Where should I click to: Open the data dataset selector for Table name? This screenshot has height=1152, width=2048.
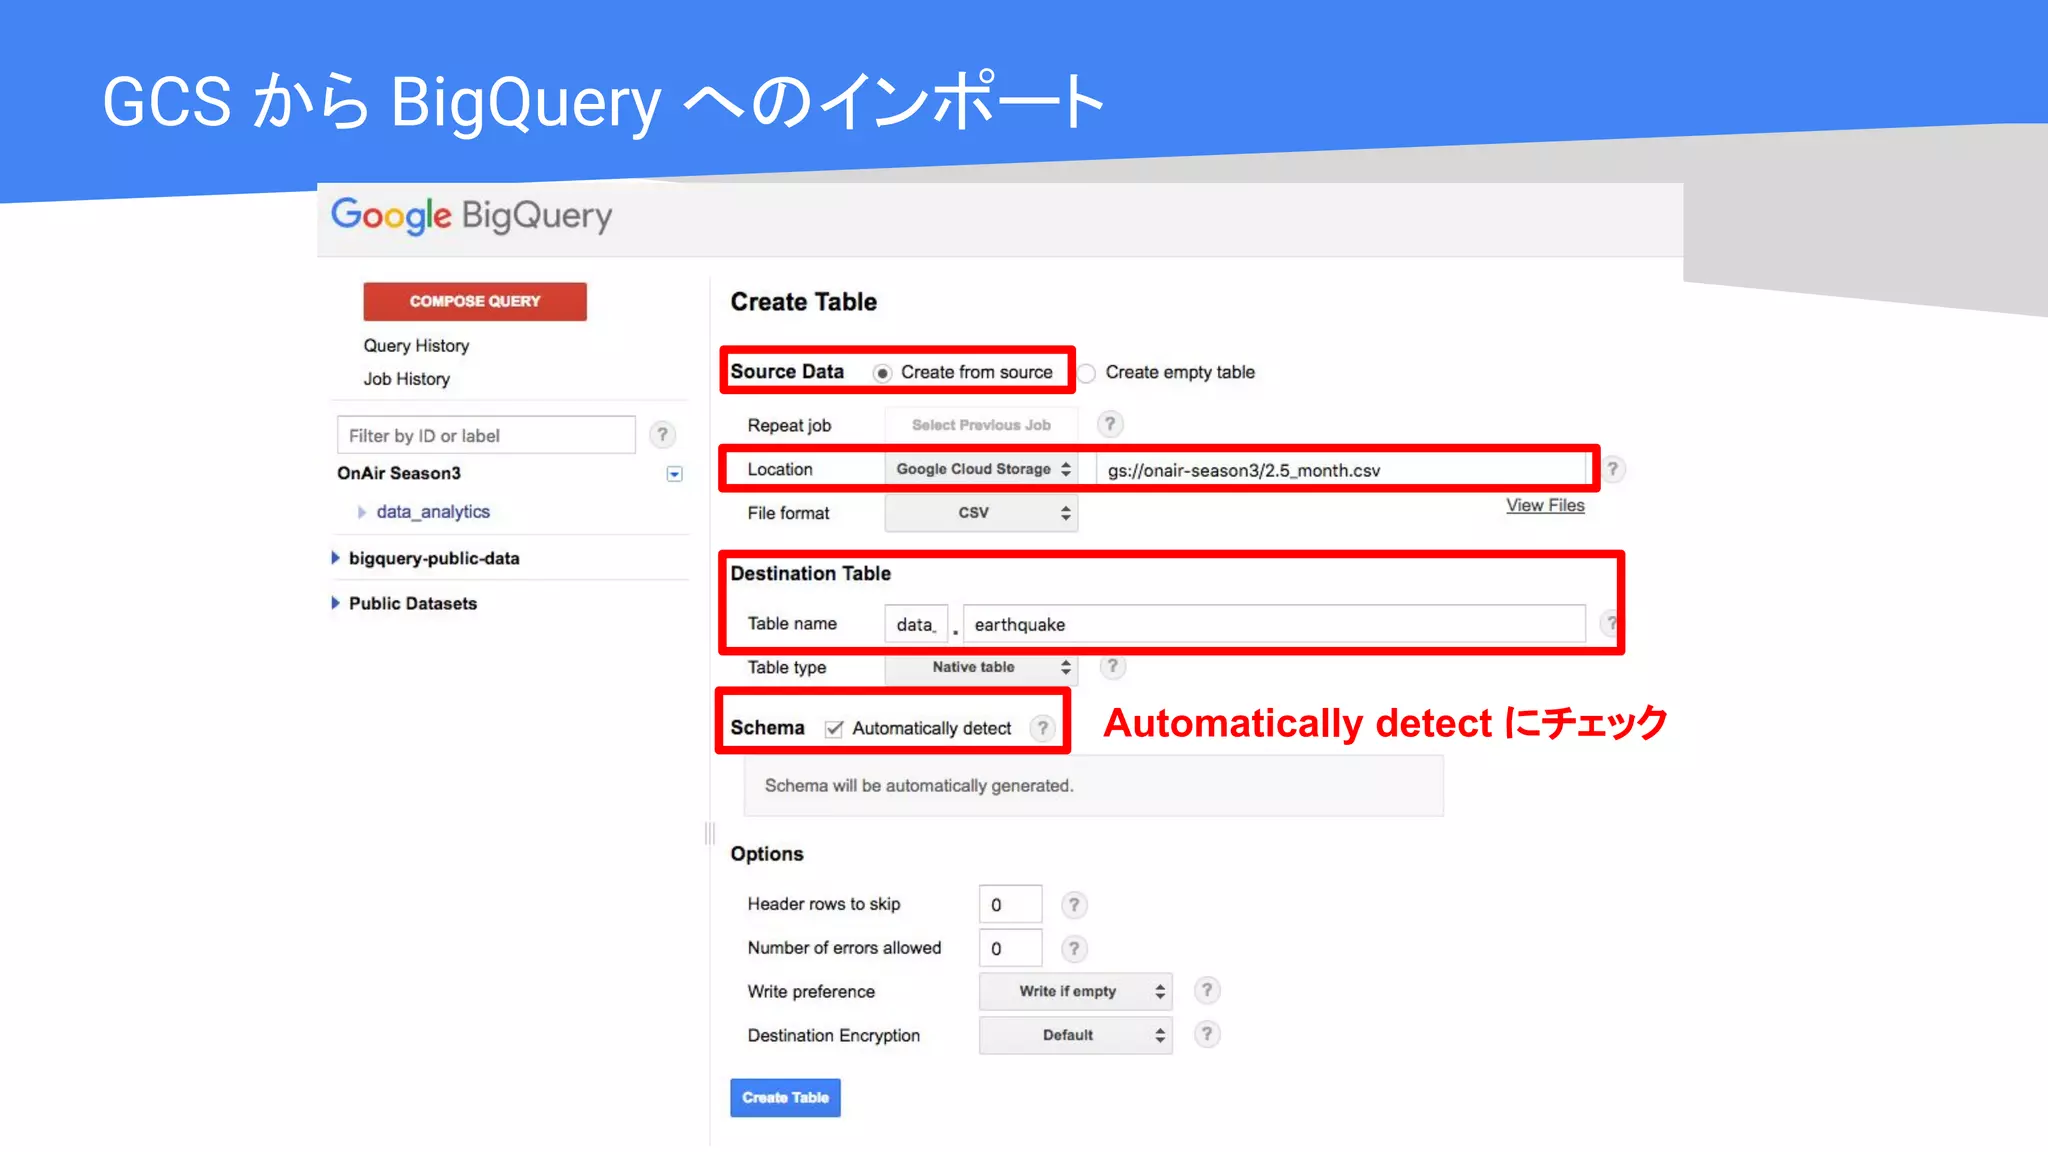coord(916,624)
